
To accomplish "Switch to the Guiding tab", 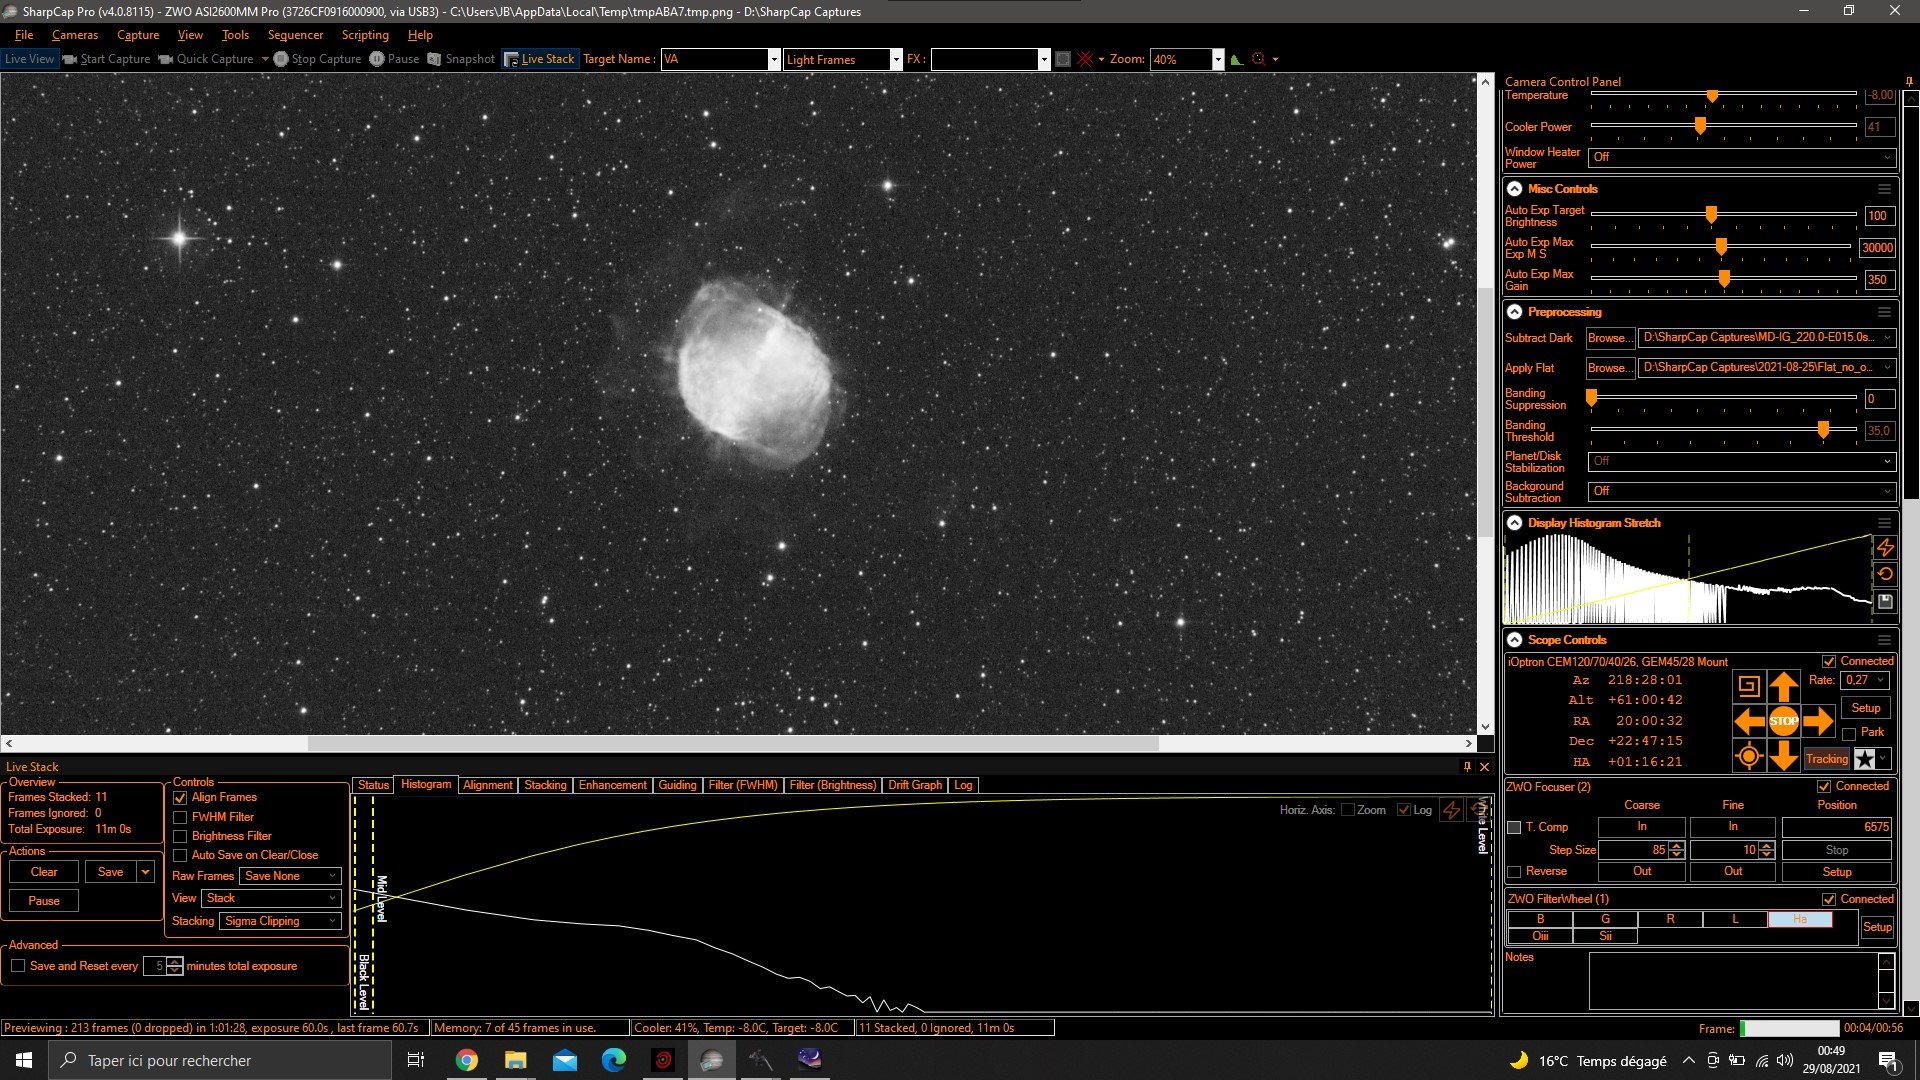I will click(677, 785).
